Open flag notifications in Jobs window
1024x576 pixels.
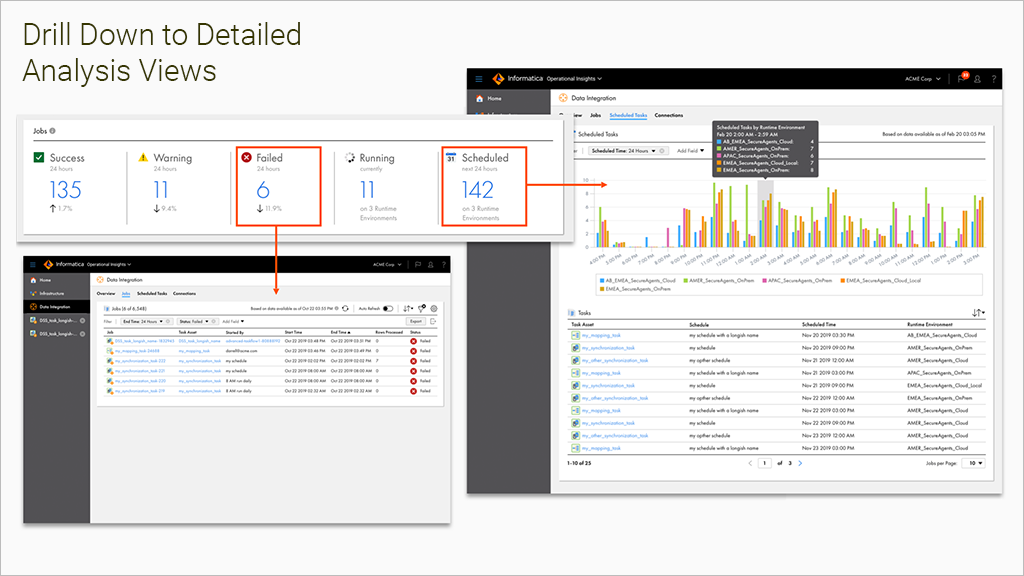pyautogui.click(x=417, y=264)
